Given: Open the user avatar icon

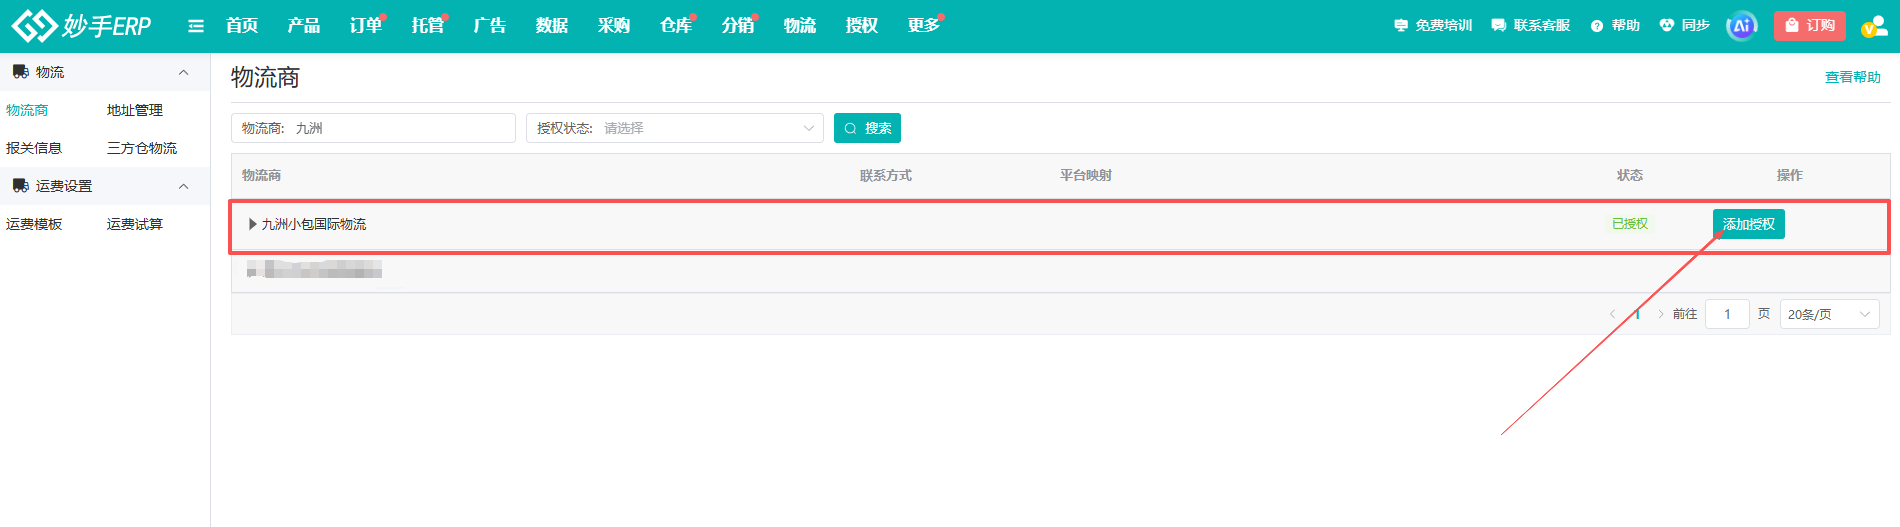Looking at the screenshot, I should (x=1873, y=26).
